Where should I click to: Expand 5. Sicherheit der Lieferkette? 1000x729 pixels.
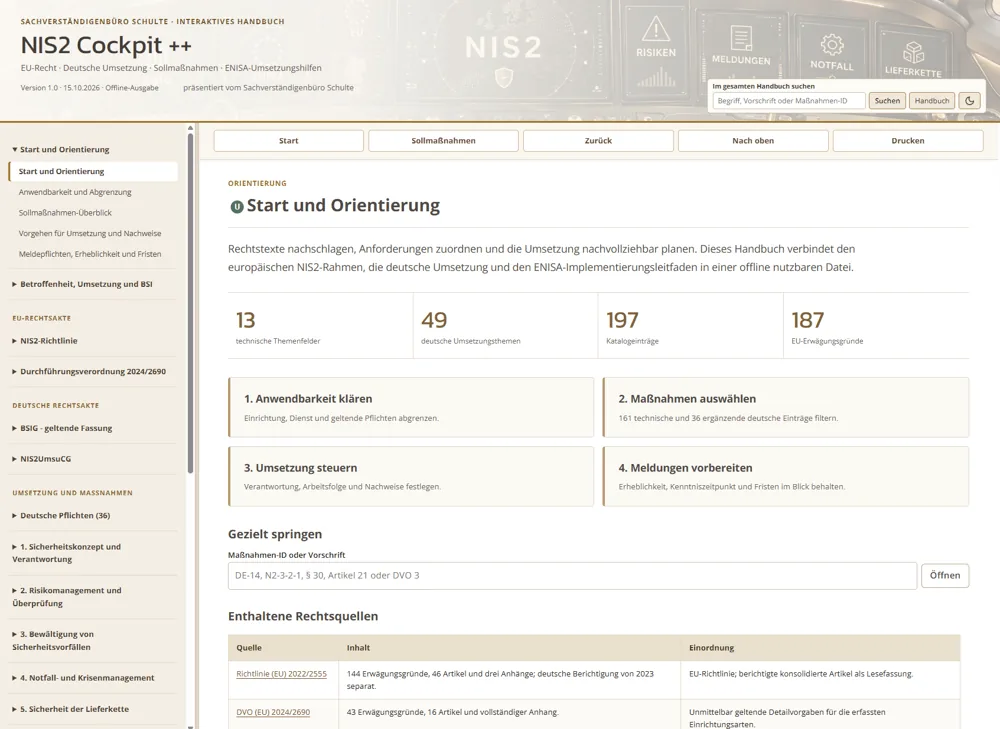70,709
